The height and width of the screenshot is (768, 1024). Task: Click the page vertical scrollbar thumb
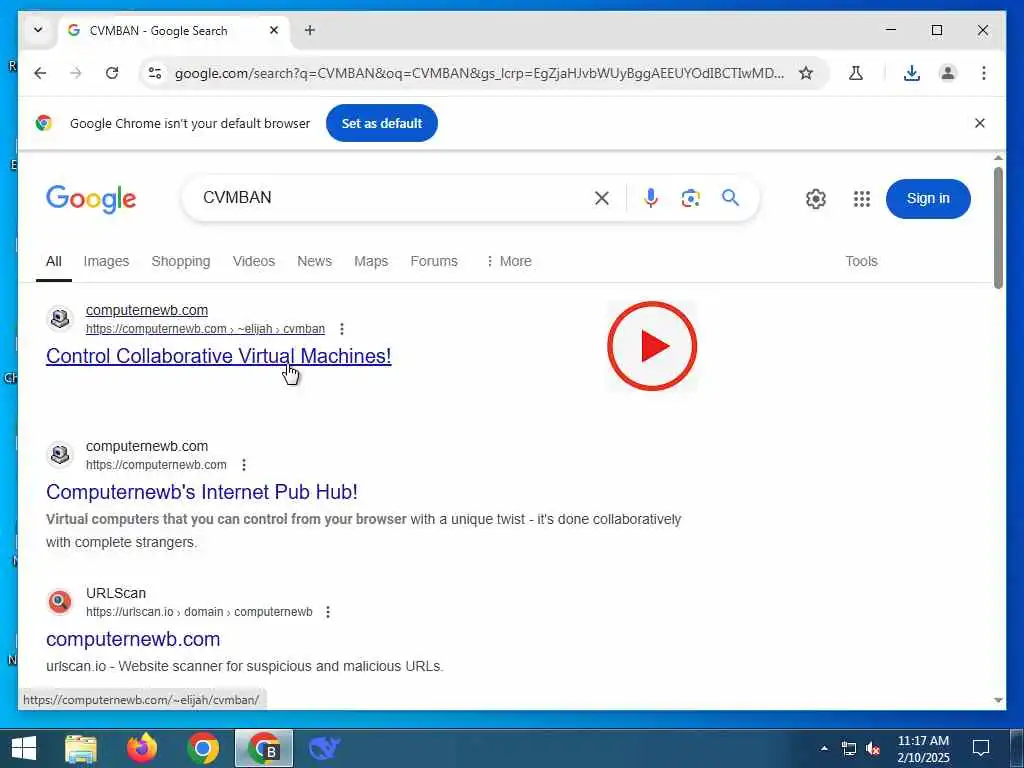pos(998,227)
